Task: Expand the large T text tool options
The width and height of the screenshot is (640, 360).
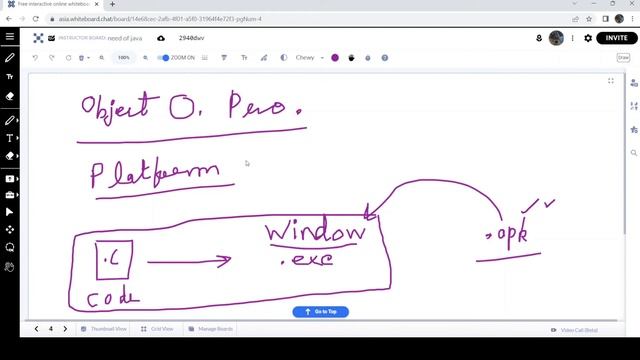Action: click(x=17, y=138)
